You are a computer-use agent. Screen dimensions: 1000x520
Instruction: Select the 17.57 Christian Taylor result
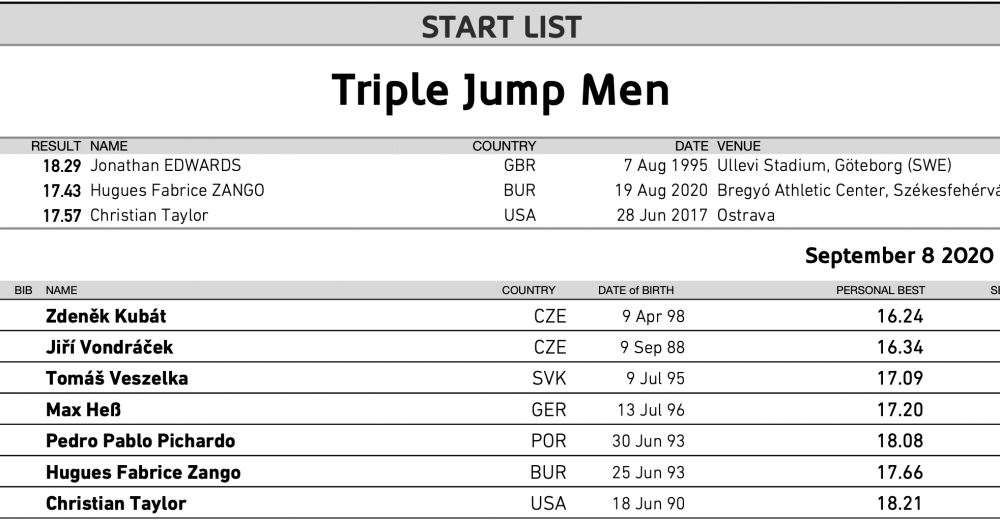click(x=62, y=216)
